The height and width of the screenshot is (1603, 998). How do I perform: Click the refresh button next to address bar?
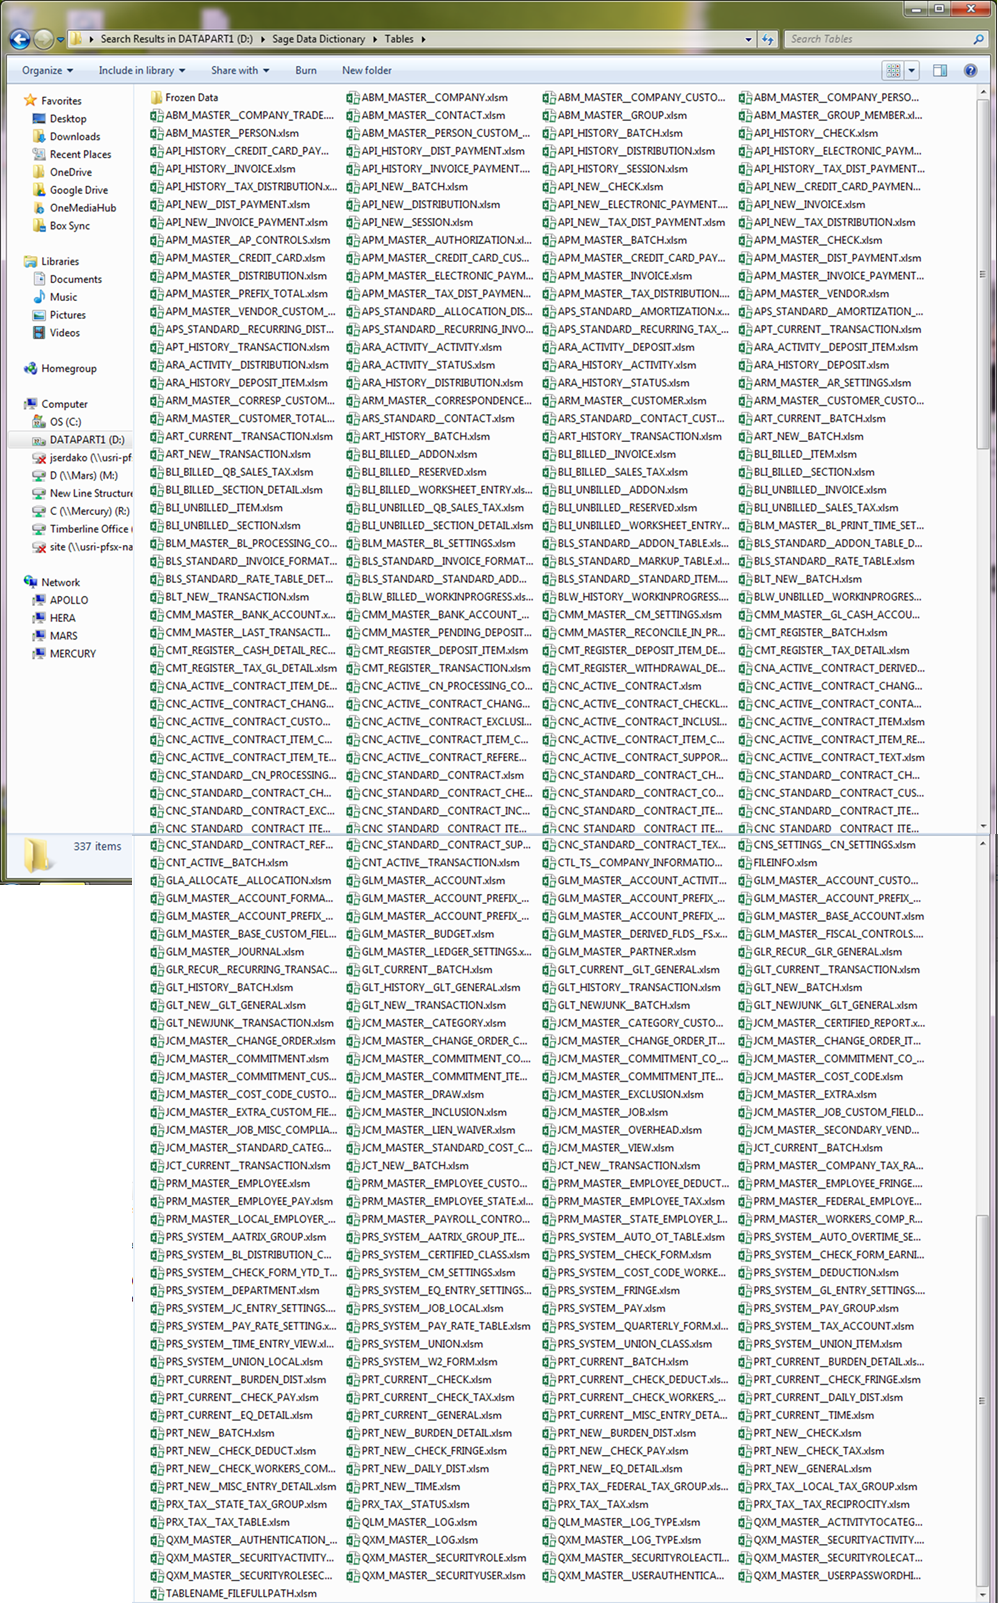(768, 39)
